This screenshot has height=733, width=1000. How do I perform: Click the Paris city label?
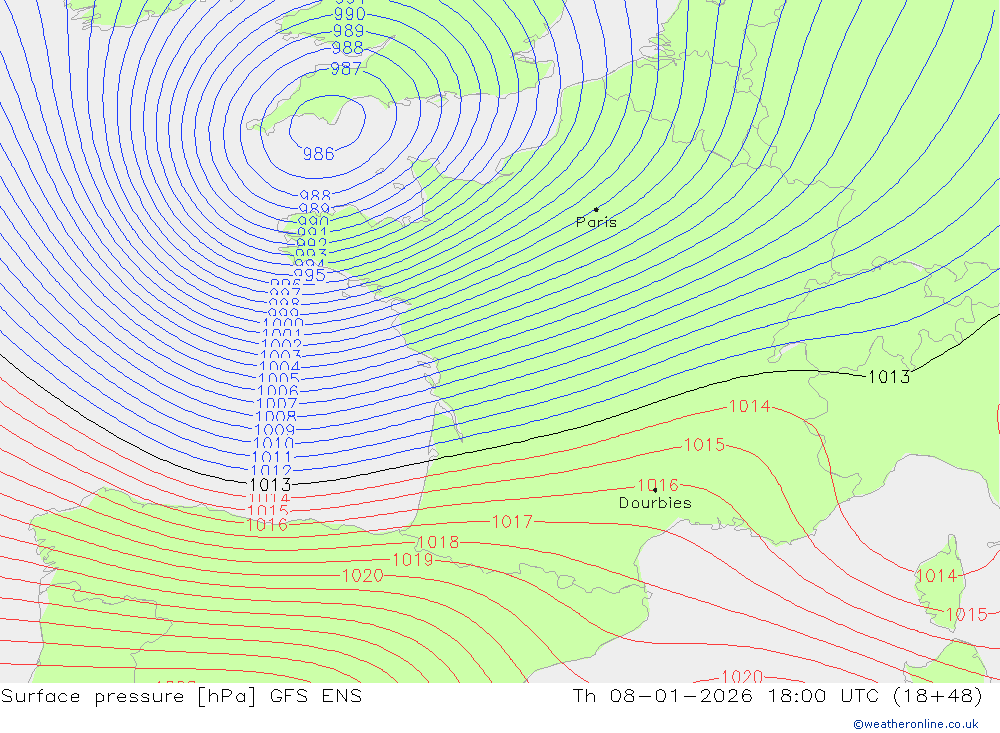coord(596,222)
